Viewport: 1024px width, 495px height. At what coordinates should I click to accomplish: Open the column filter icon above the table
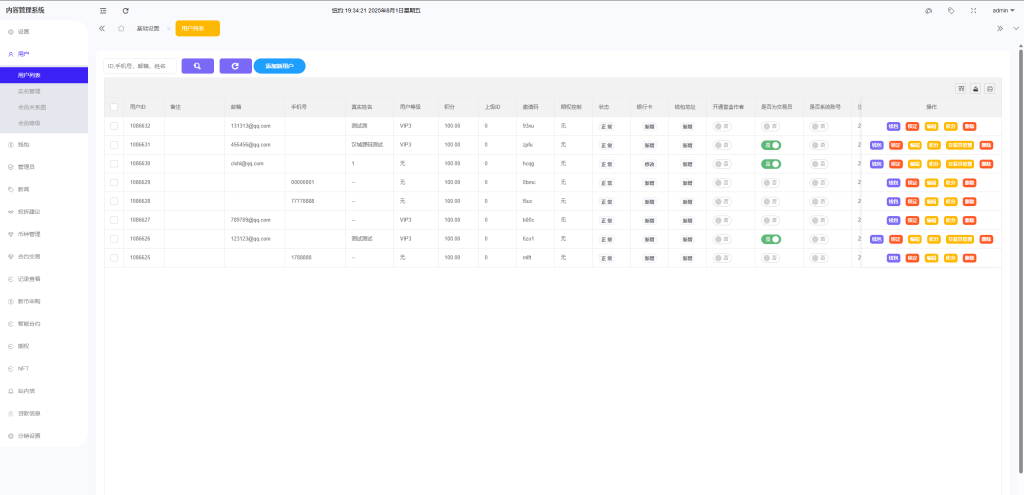961,88
